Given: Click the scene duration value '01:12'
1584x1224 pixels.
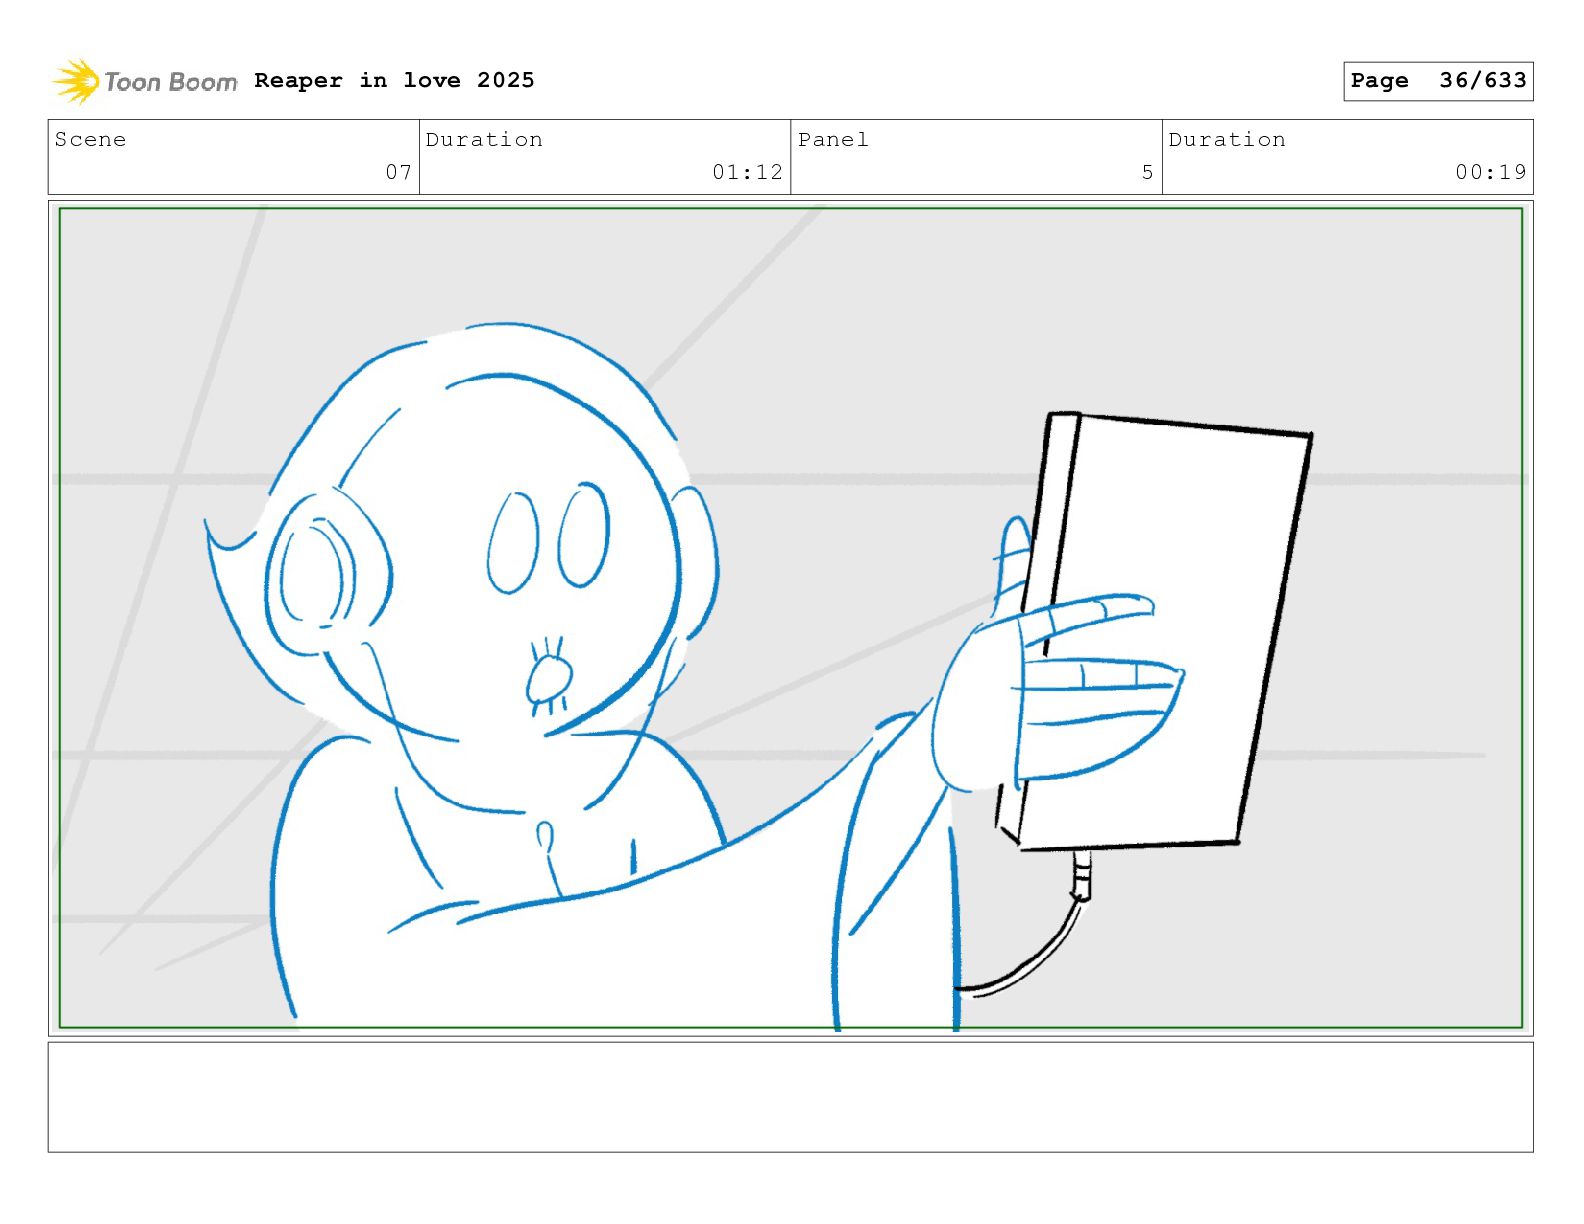Looking at the screenshot, I should [x=747, y=172].
